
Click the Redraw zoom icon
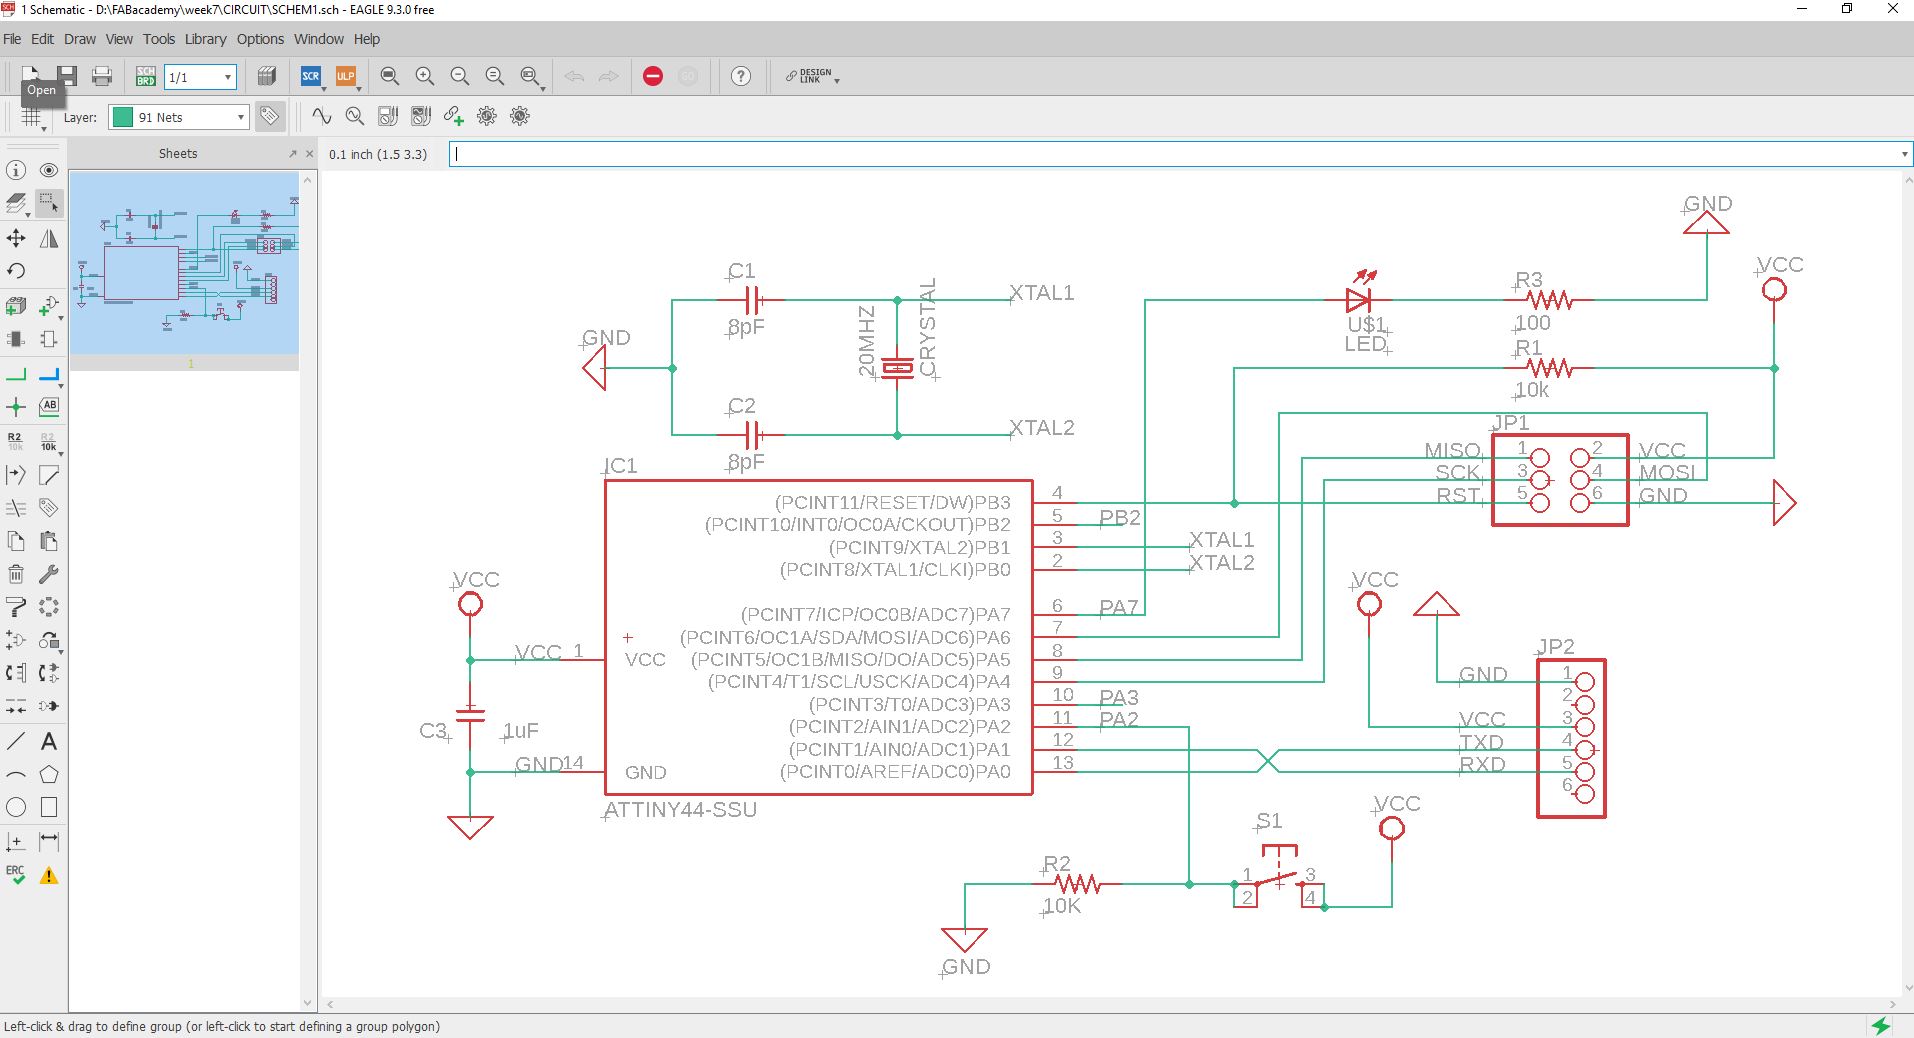(494, 76)
